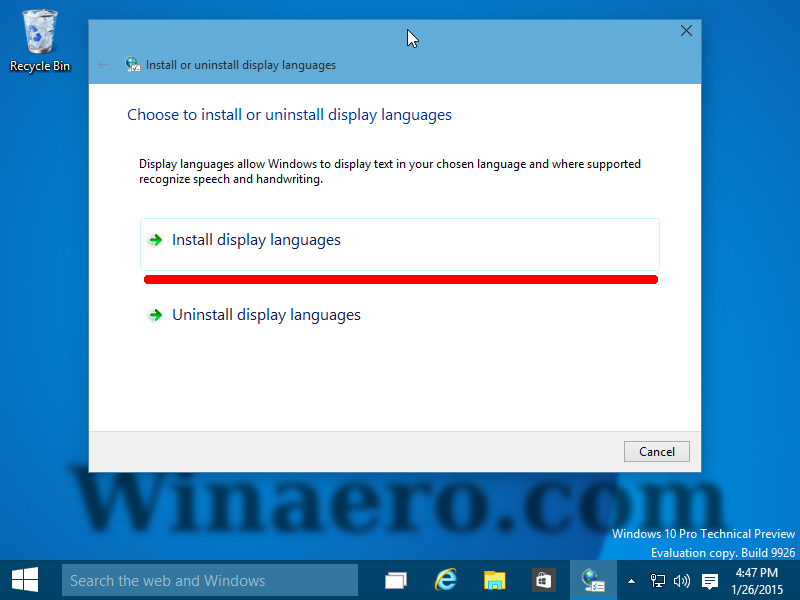Screen dimensions: 800x600
Task: Adjust the volume speaker icon
Action: click(x=682, y=580)
